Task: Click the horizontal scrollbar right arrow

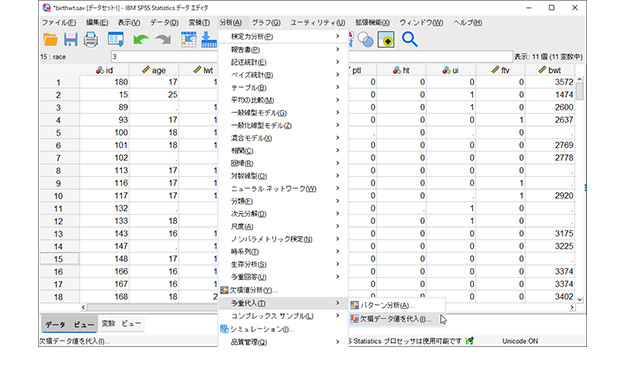Action: pyautogui.click(x=572, y=307)
